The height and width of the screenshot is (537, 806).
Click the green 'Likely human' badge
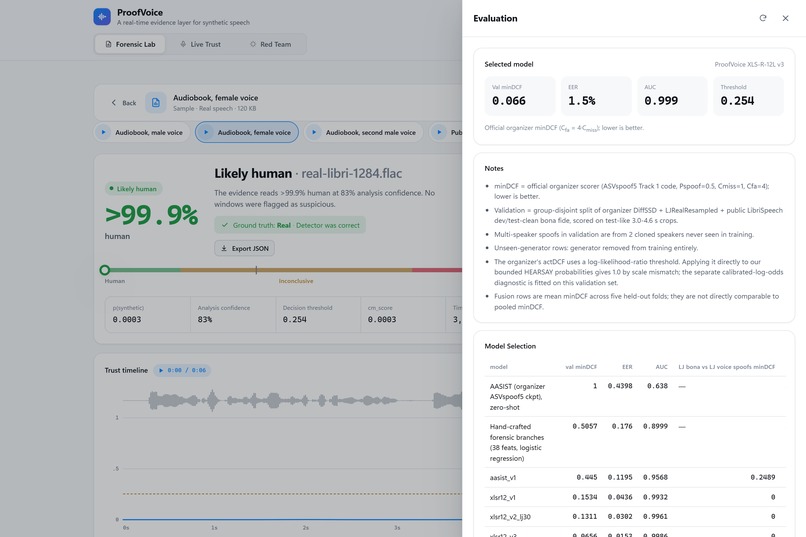tap(134, 189)
